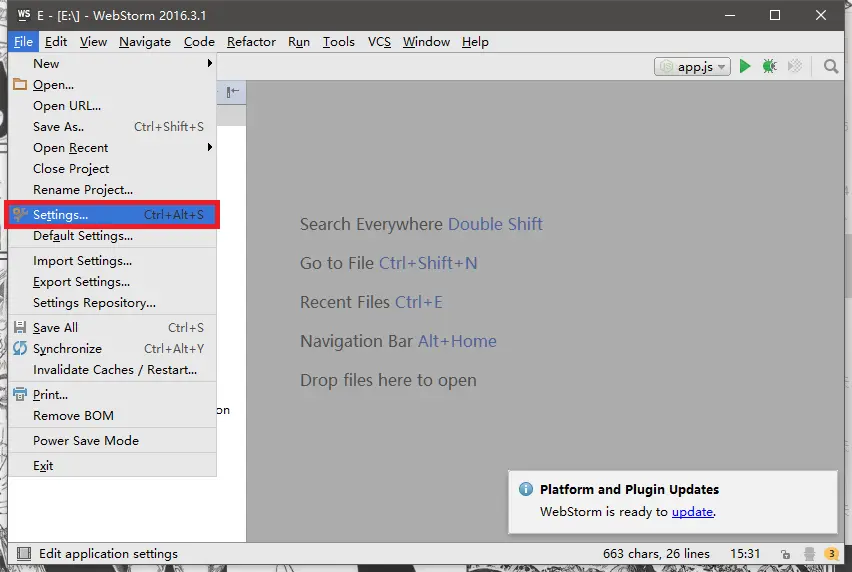Click the Synchronize refresh icon
852x572 pixels.
(x=20, y=348)
